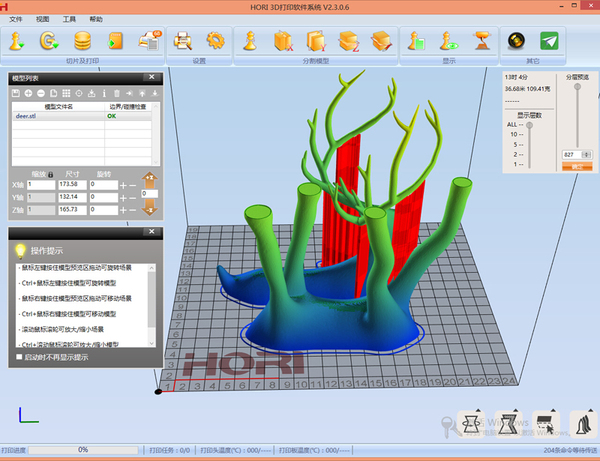Click the rotate view hourglass icon
Screen dimensions: 600x461
tap(471, 425)
